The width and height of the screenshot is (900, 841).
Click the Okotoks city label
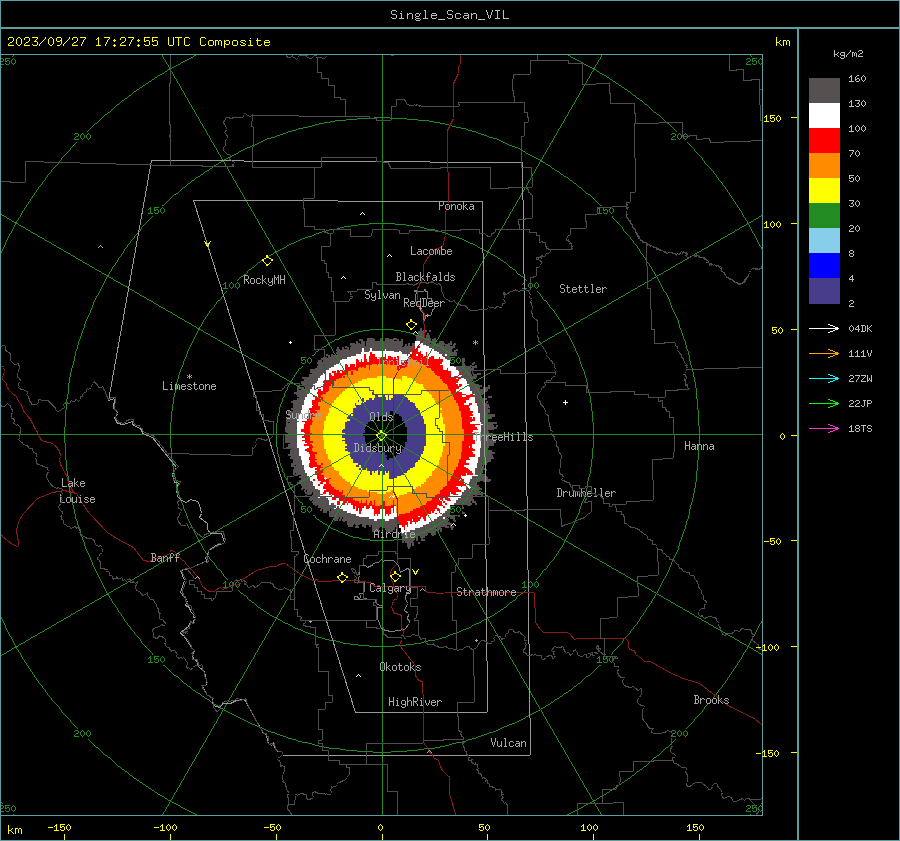(x=400, y=667)
